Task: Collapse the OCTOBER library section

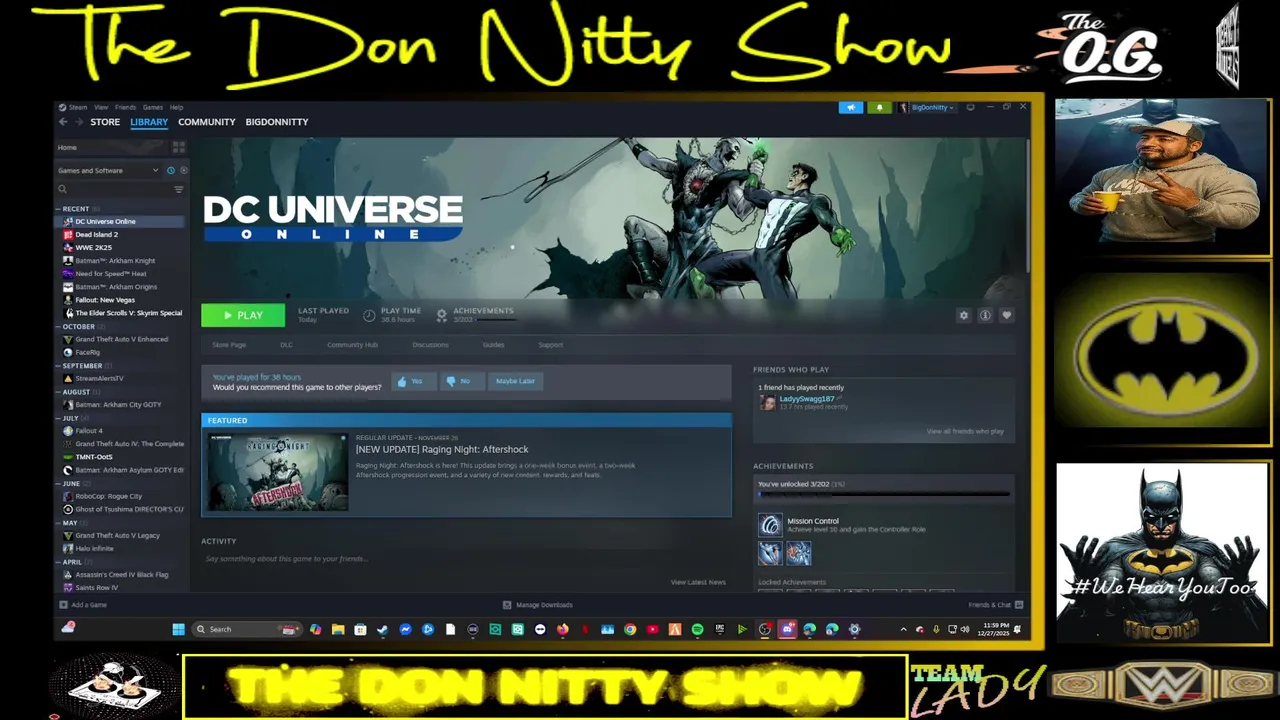Action: tap(58, 327)
